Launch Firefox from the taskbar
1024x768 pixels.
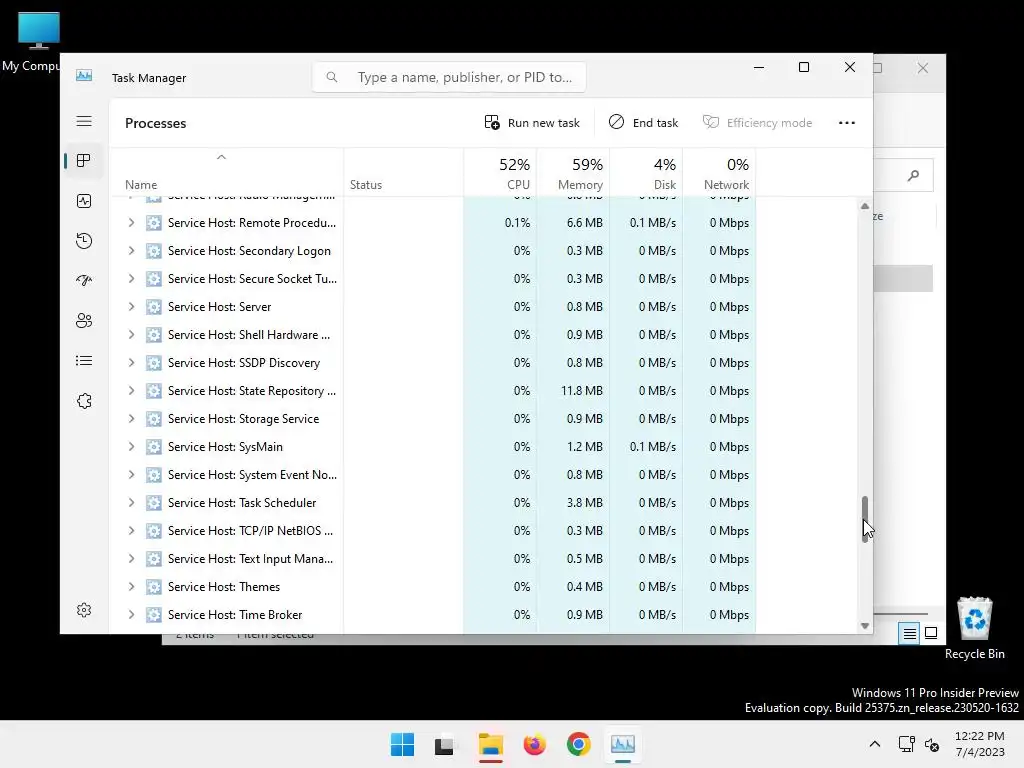tap(534, 744)
